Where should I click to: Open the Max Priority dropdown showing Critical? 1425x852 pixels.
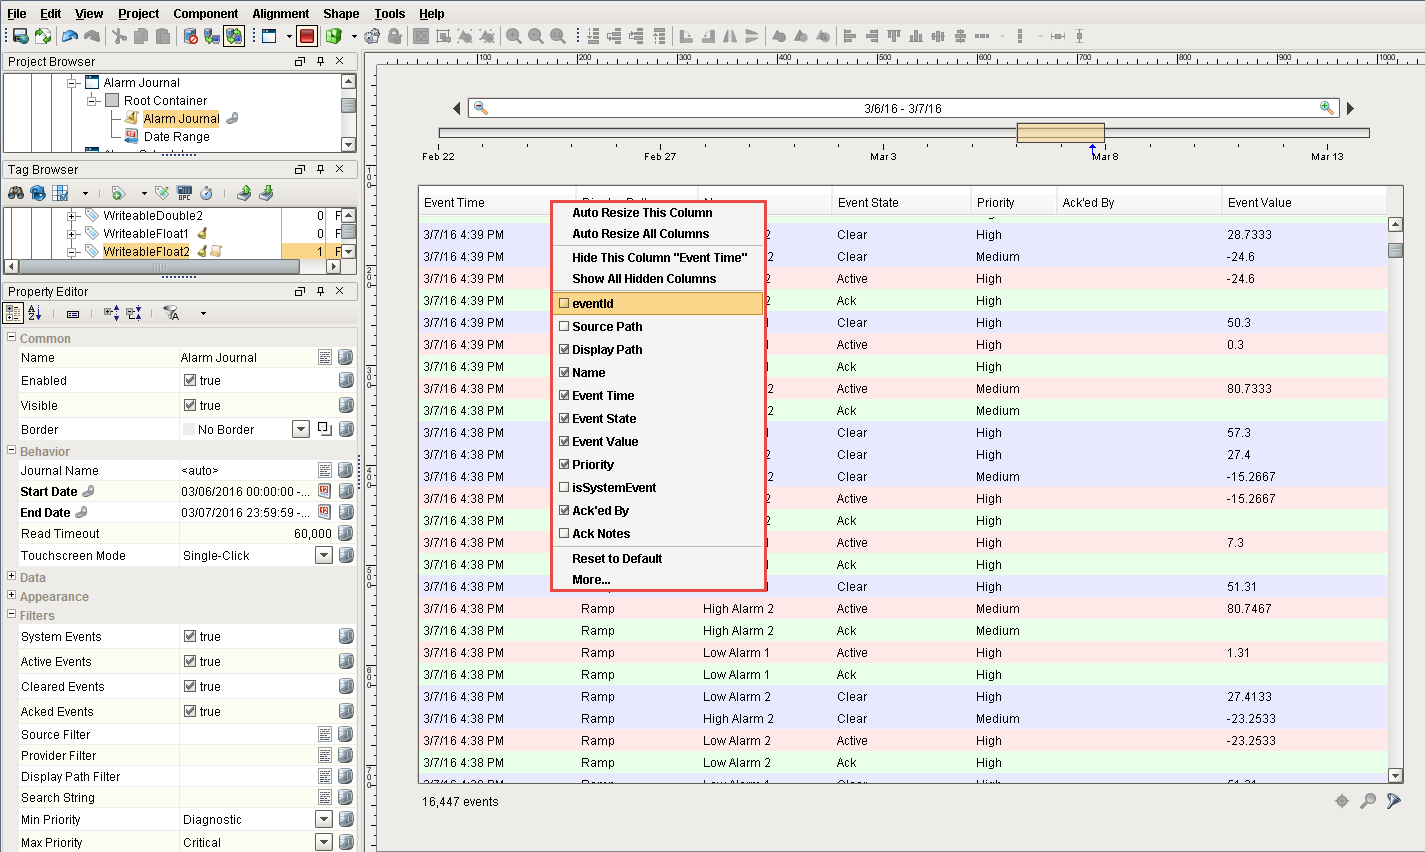tap(325, 841)
